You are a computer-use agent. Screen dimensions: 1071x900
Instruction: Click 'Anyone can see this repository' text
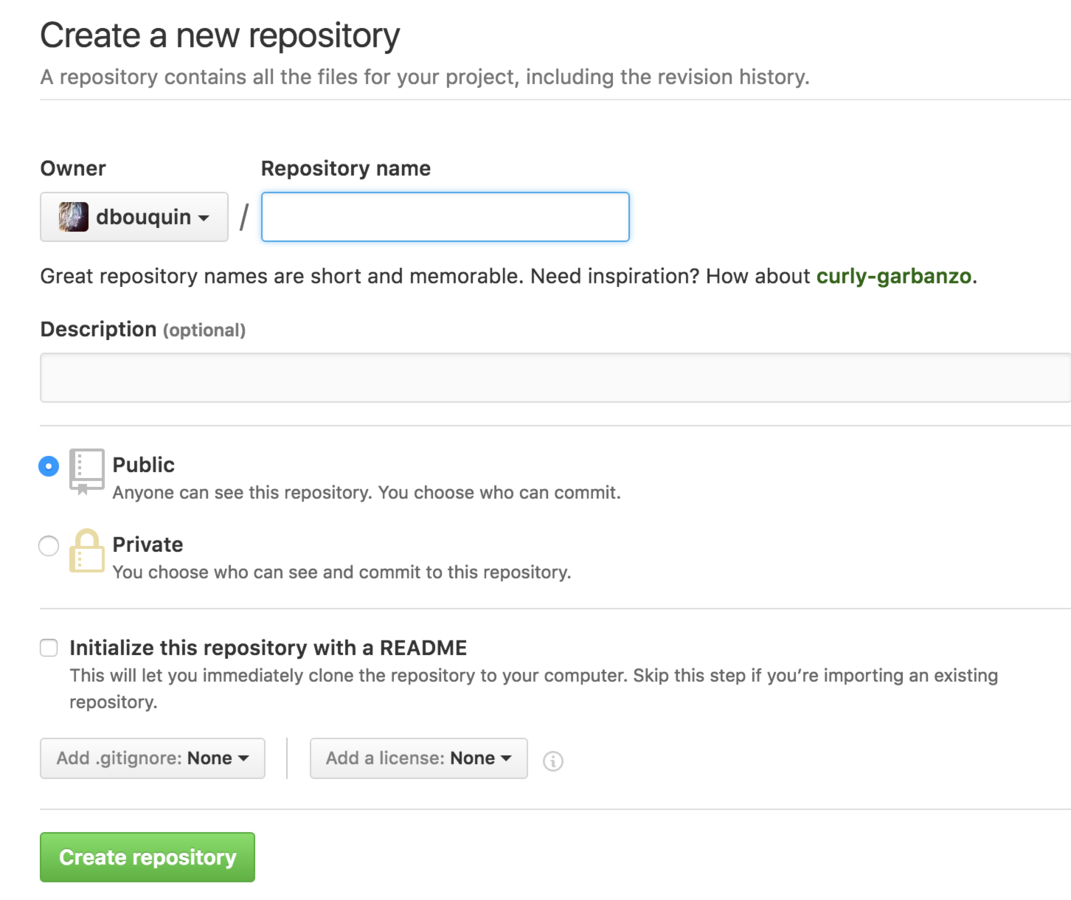[x=367, y=492]
